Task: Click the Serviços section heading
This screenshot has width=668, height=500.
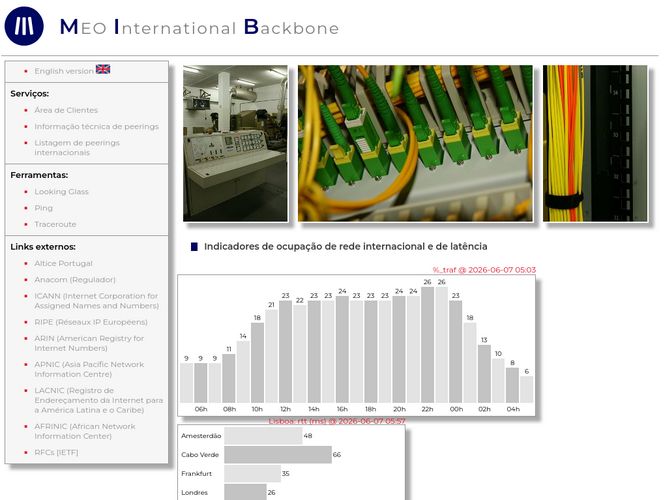Action: (29, 93)
